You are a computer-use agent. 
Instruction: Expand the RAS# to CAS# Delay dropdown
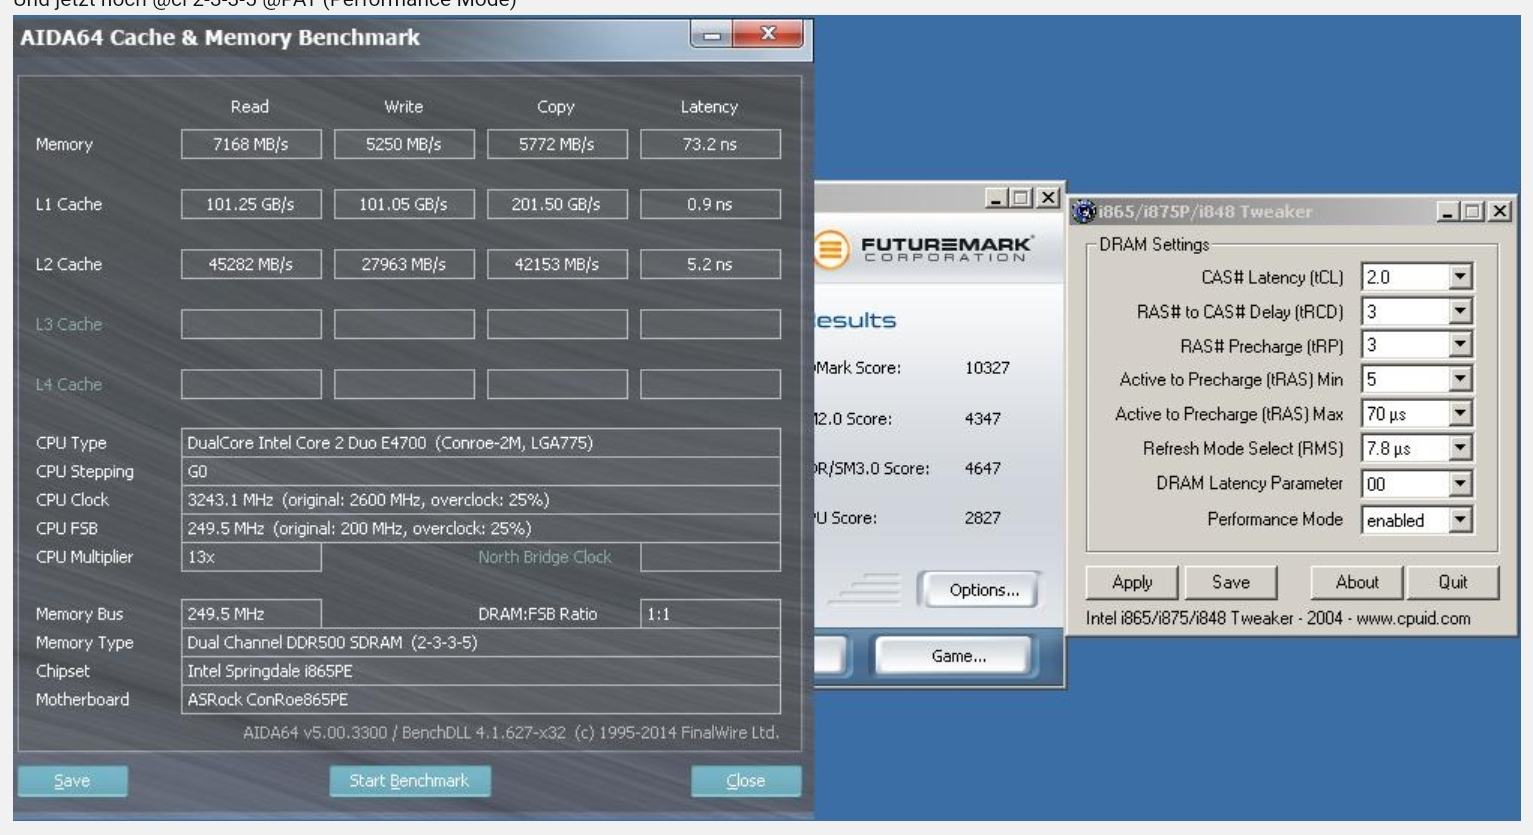pyautogui.click(x=1460, y=311)
